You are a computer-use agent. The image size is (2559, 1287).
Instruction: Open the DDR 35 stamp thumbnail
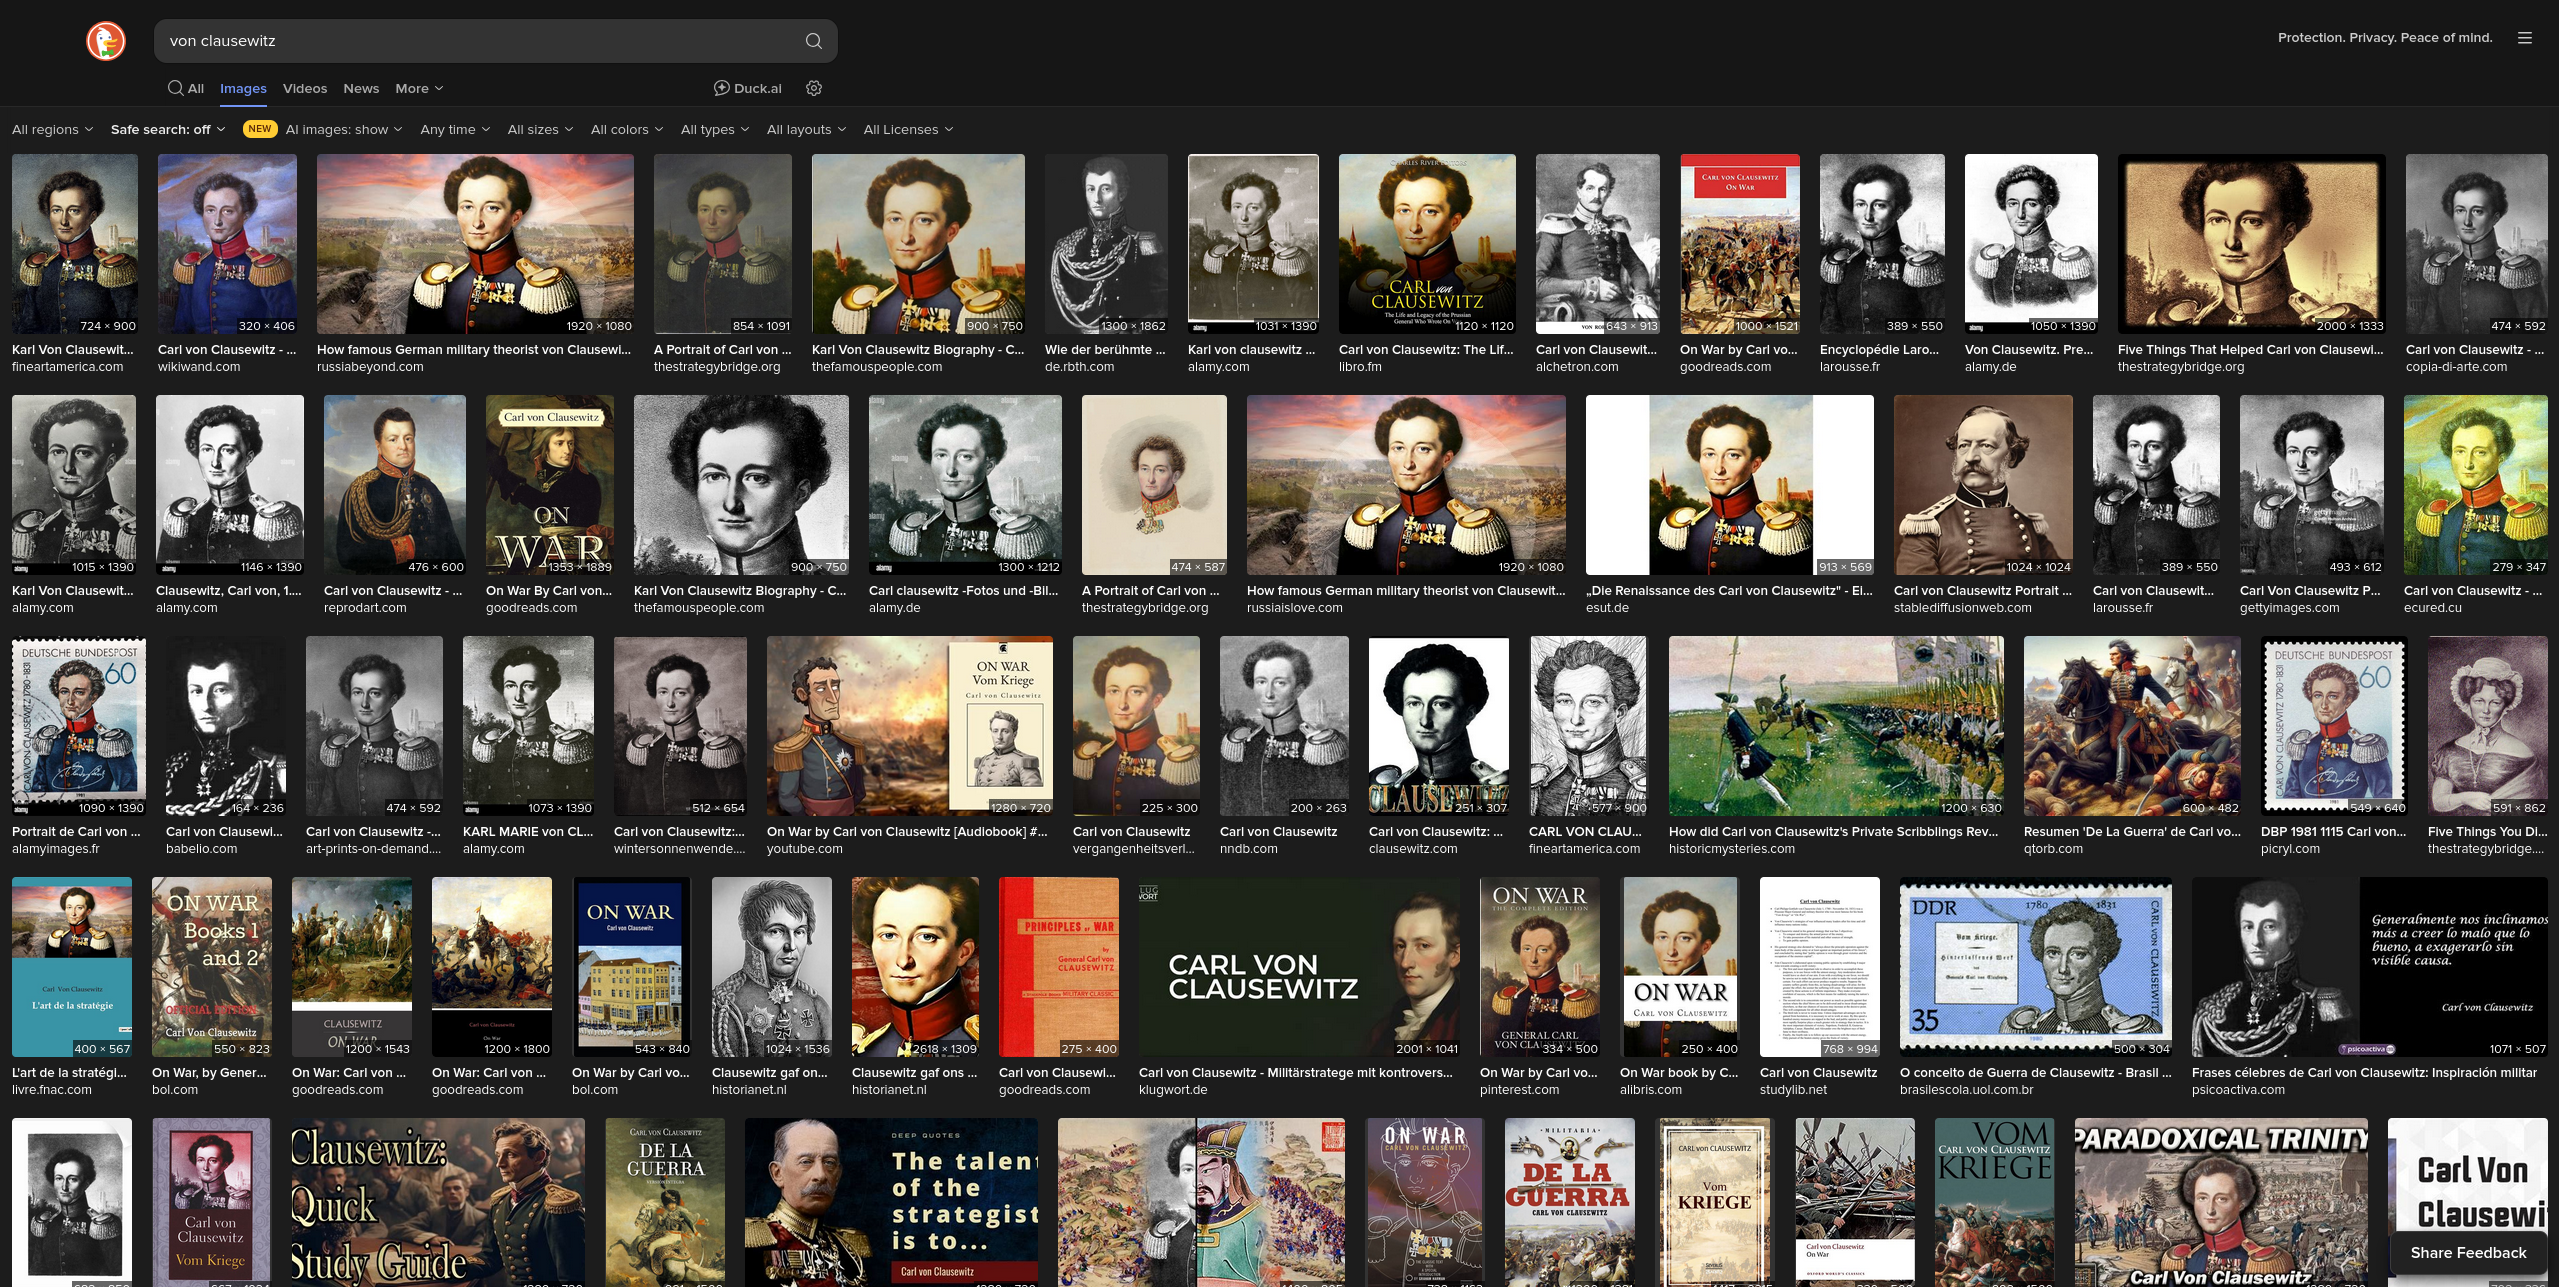(2036, 967)
